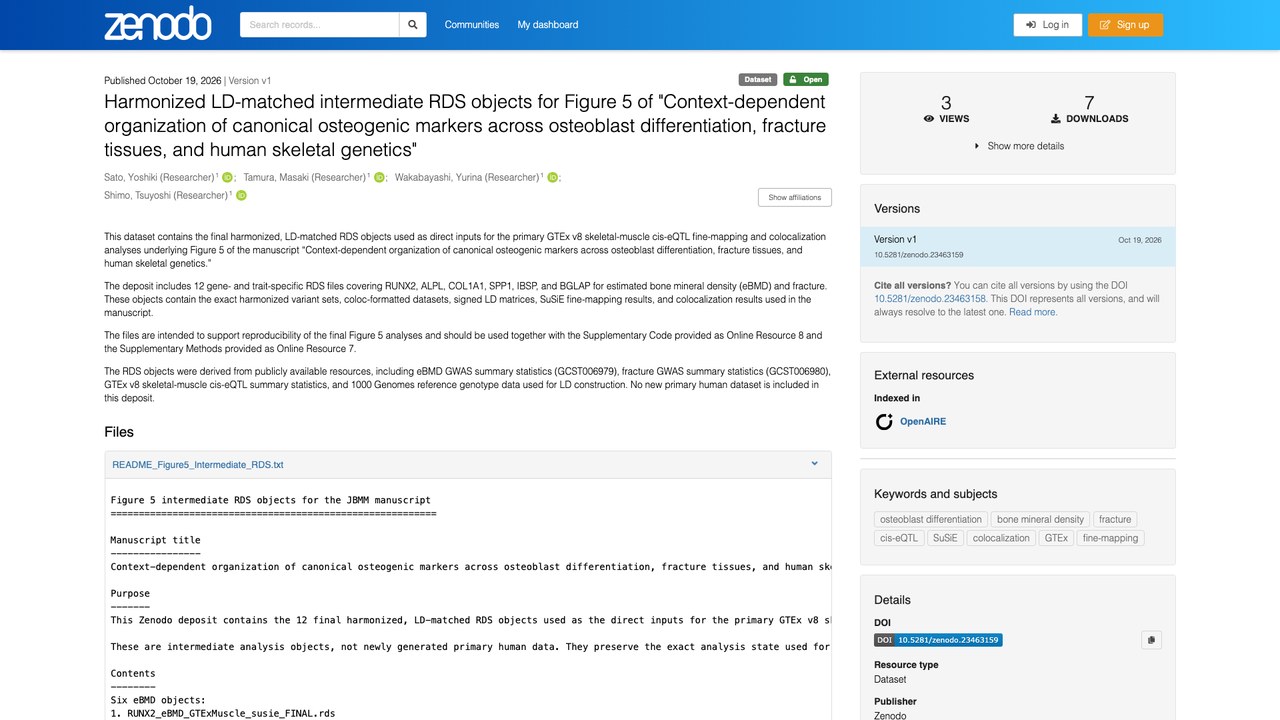This screenshot has width=1280, height=720.
Task: Open README_Figure5_Intermediate_RDS.txt file link
Action: (x=198, y=465)
